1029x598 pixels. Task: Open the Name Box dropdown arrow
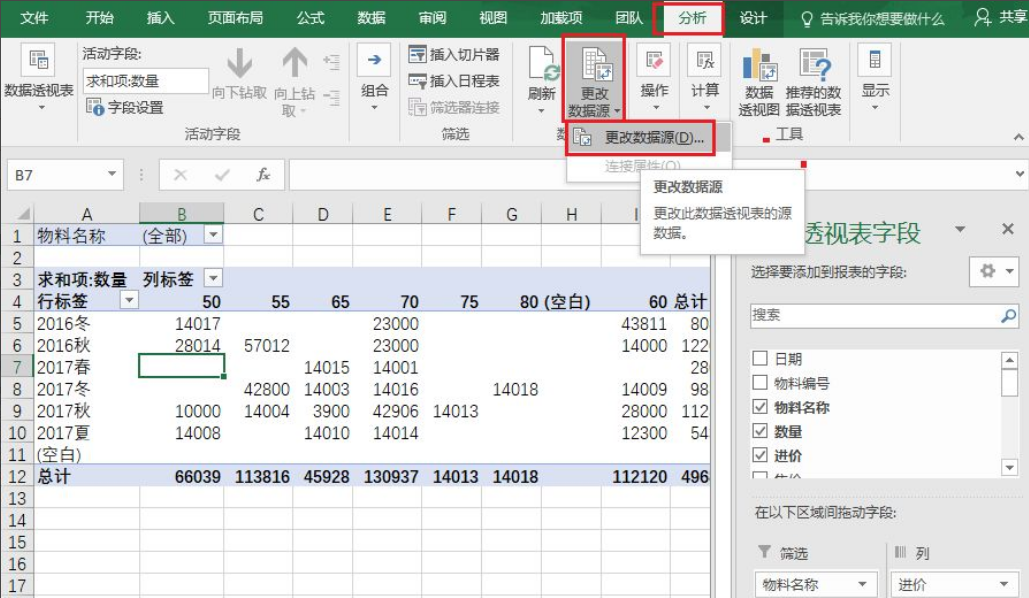[112, 175]
